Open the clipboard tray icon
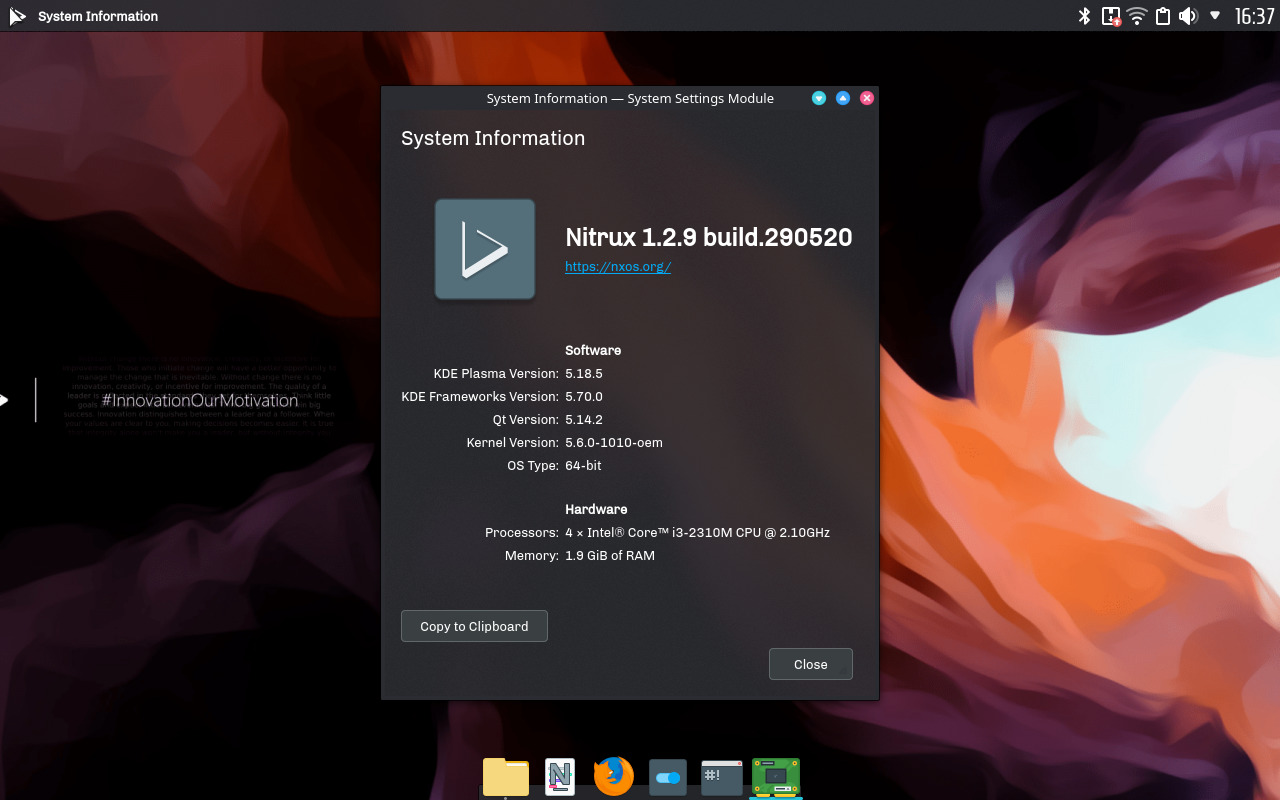This screenshot has height=800, width=1280. (x=1162, y=16)
